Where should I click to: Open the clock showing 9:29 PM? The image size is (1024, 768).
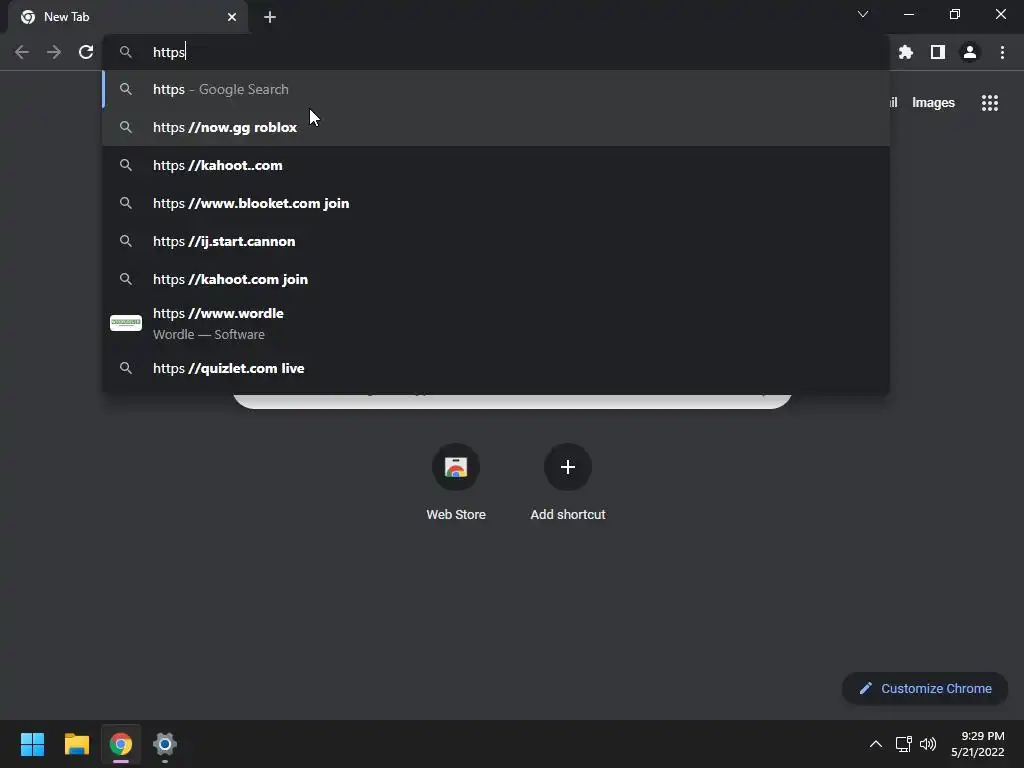[x=978, y=744]
